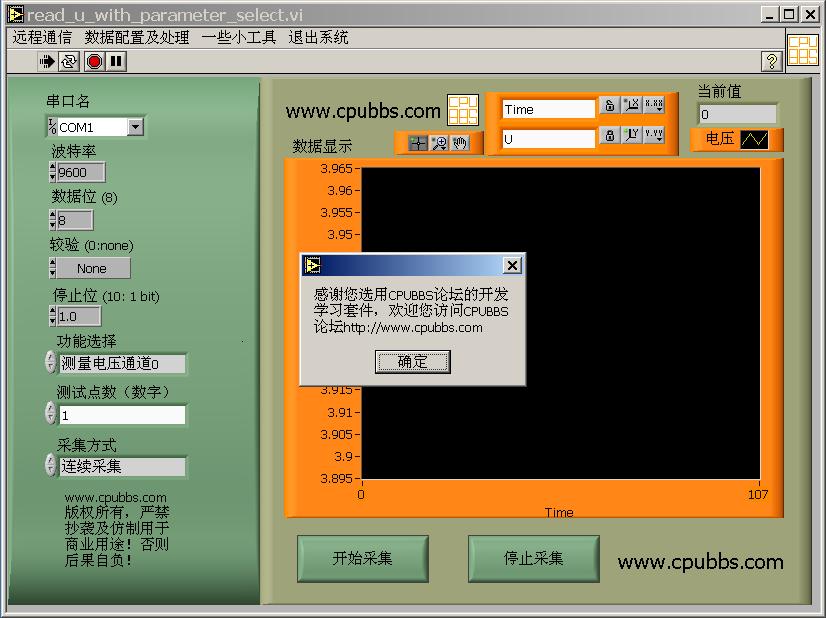Open the None parity selector
This screenshot has width=826, height=618.
pos(93,268)
